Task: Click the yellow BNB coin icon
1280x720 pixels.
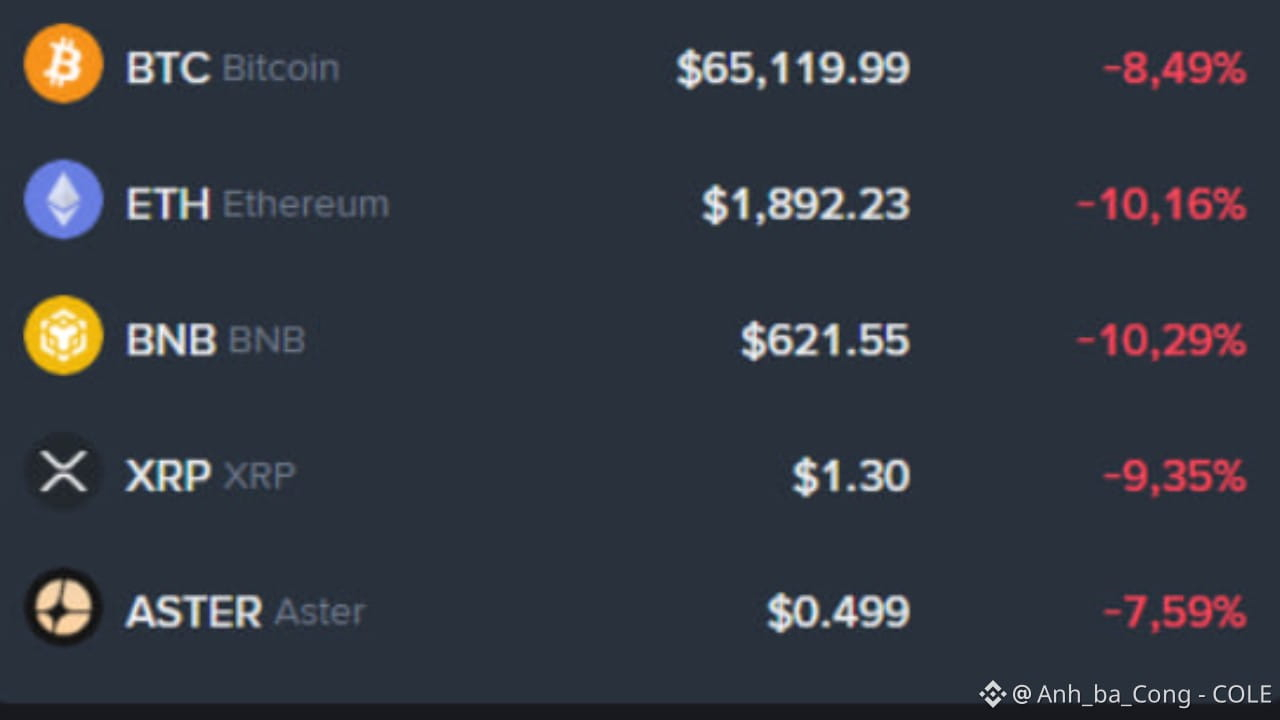Action: pyautogui.click(x=63, y=336)
